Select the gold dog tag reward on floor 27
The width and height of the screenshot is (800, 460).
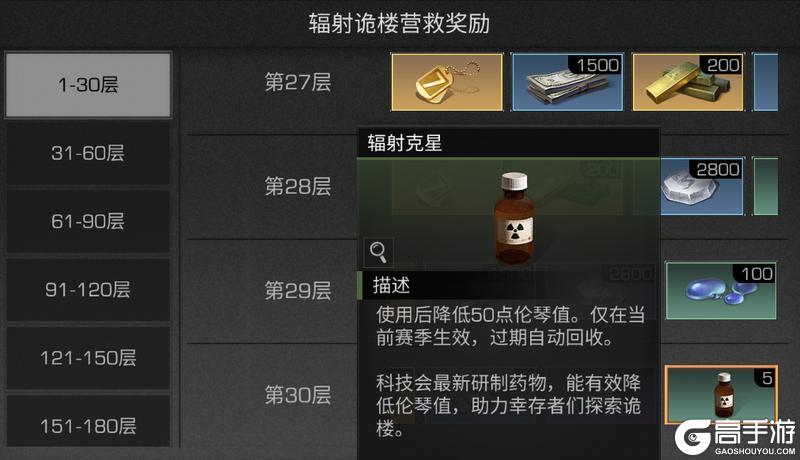click(447, 82)
